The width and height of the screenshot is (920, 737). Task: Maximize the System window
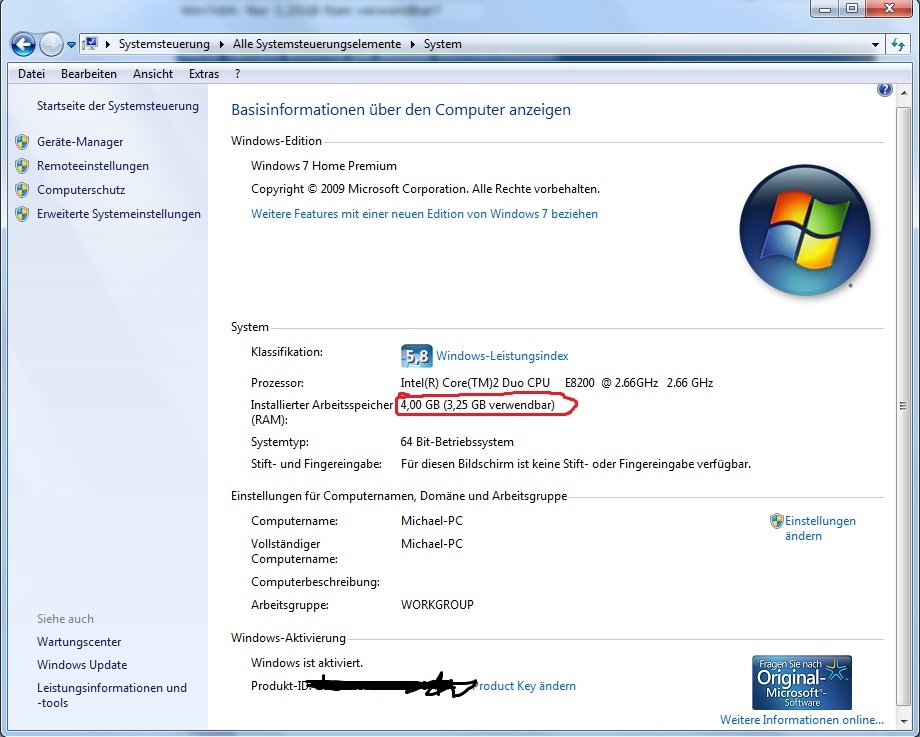click(x=853, y=9)
